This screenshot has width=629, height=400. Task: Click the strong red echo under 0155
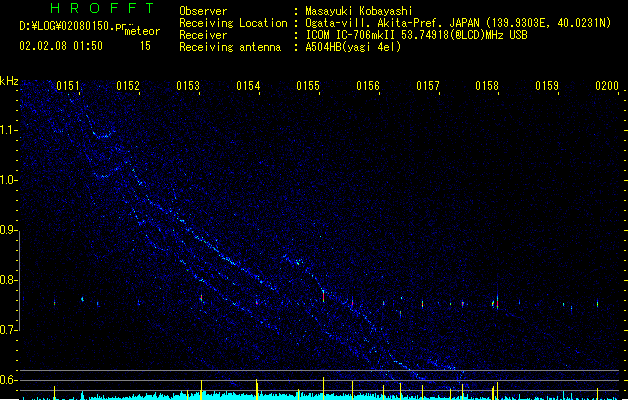click(x=323, y=296)
